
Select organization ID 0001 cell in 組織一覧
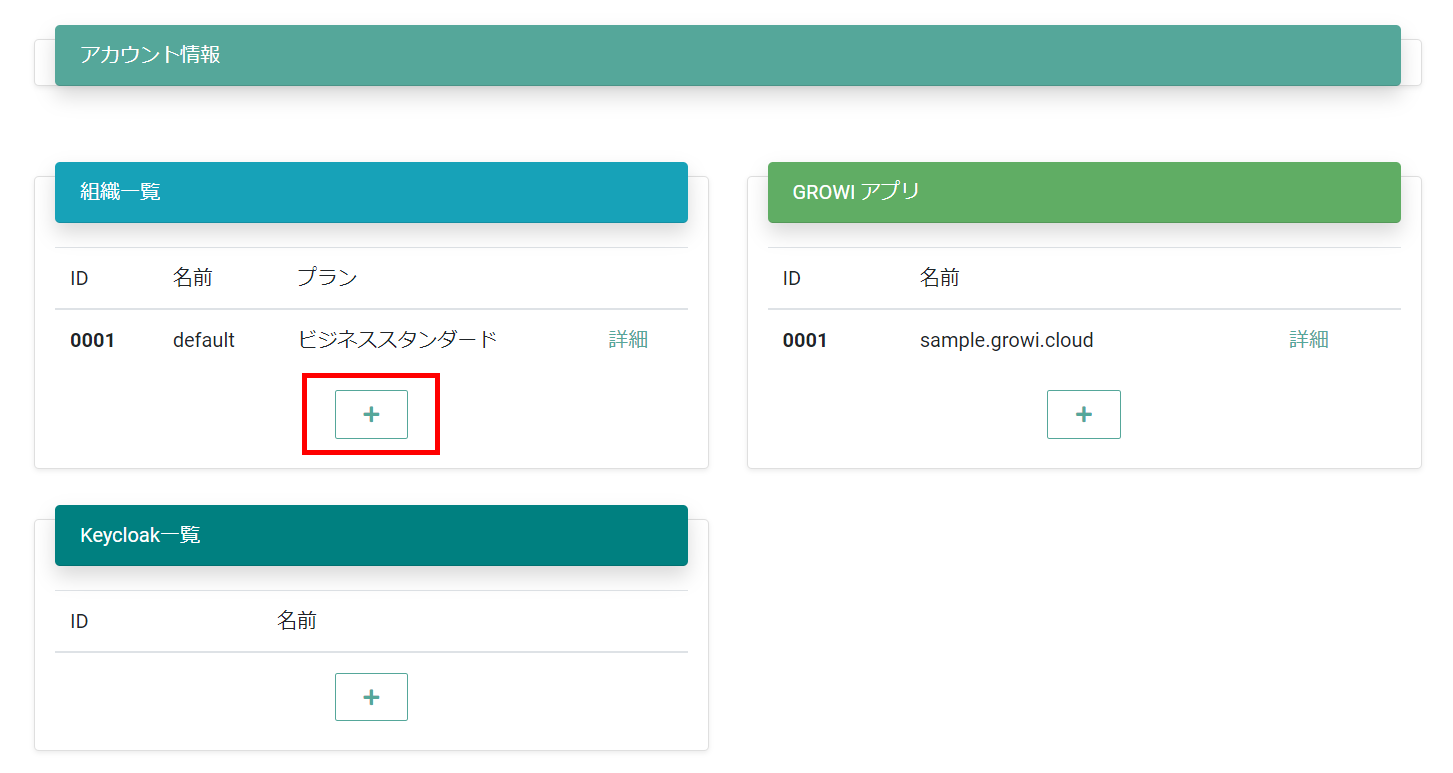tap(92, 340)
